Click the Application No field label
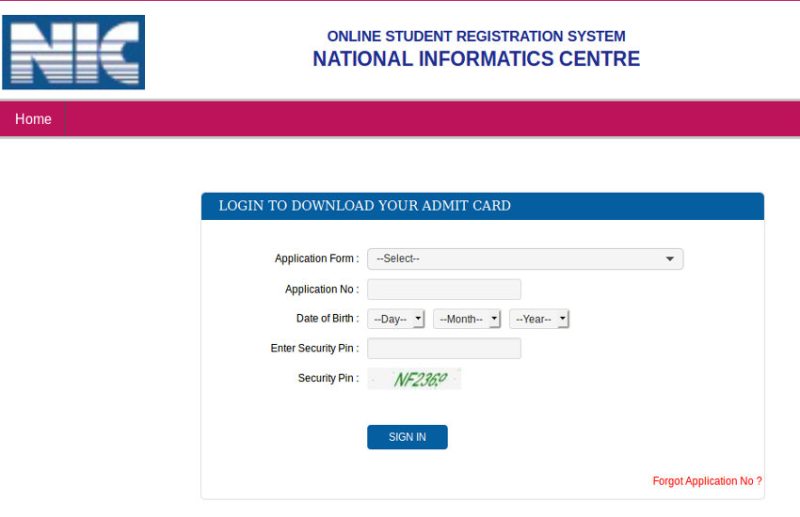 [x=321, y=289]
